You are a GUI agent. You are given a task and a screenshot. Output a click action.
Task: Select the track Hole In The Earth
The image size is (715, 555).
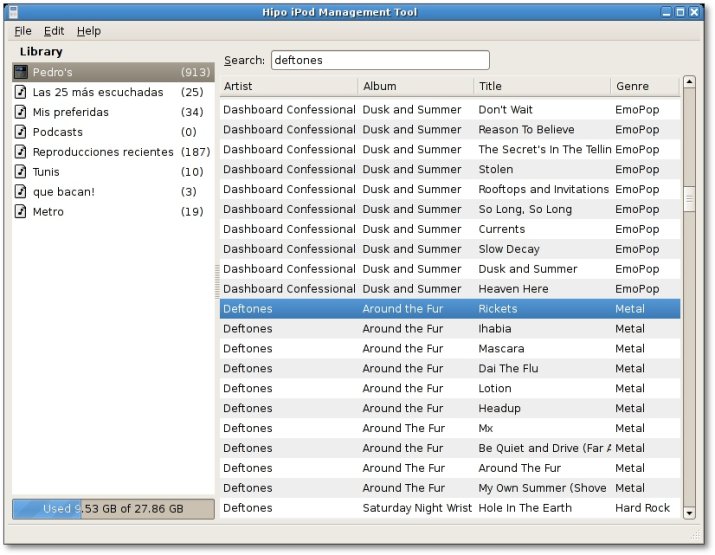pyautogui.click(x=450, y=508)
